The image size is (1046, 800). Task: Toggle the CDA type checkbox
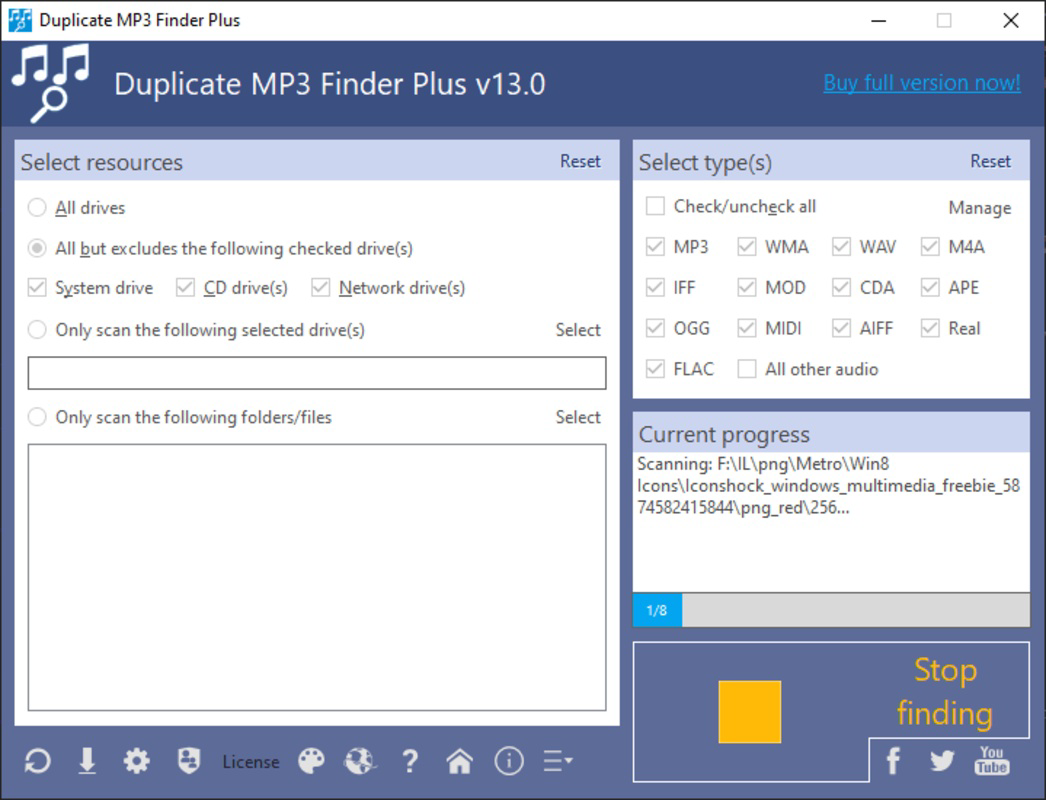pos(841,288)
